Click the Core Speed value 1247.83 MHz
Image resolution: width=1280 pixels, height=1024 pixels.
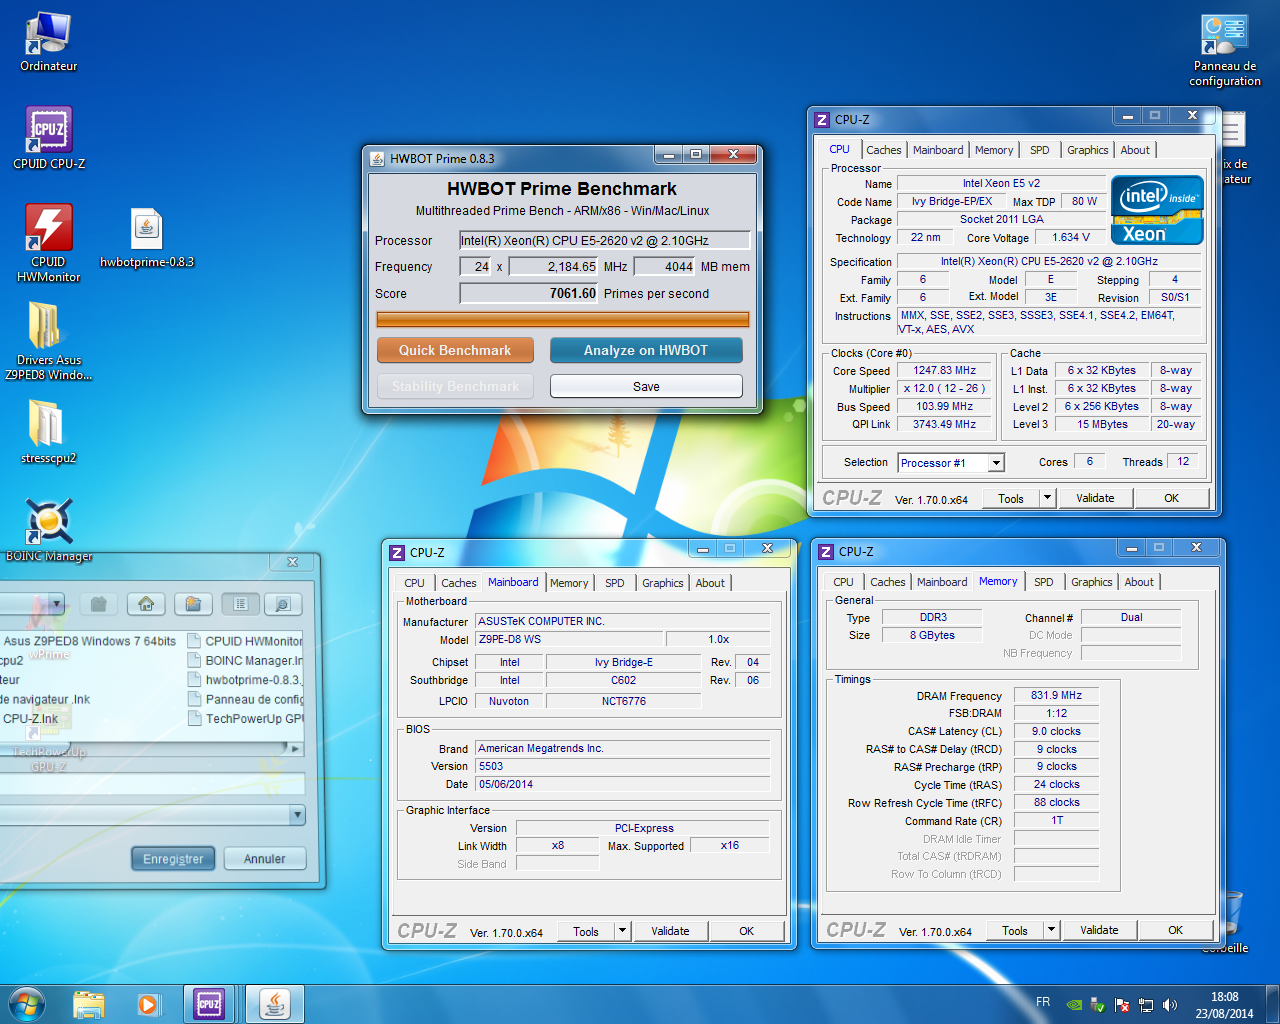pos(945,370)
